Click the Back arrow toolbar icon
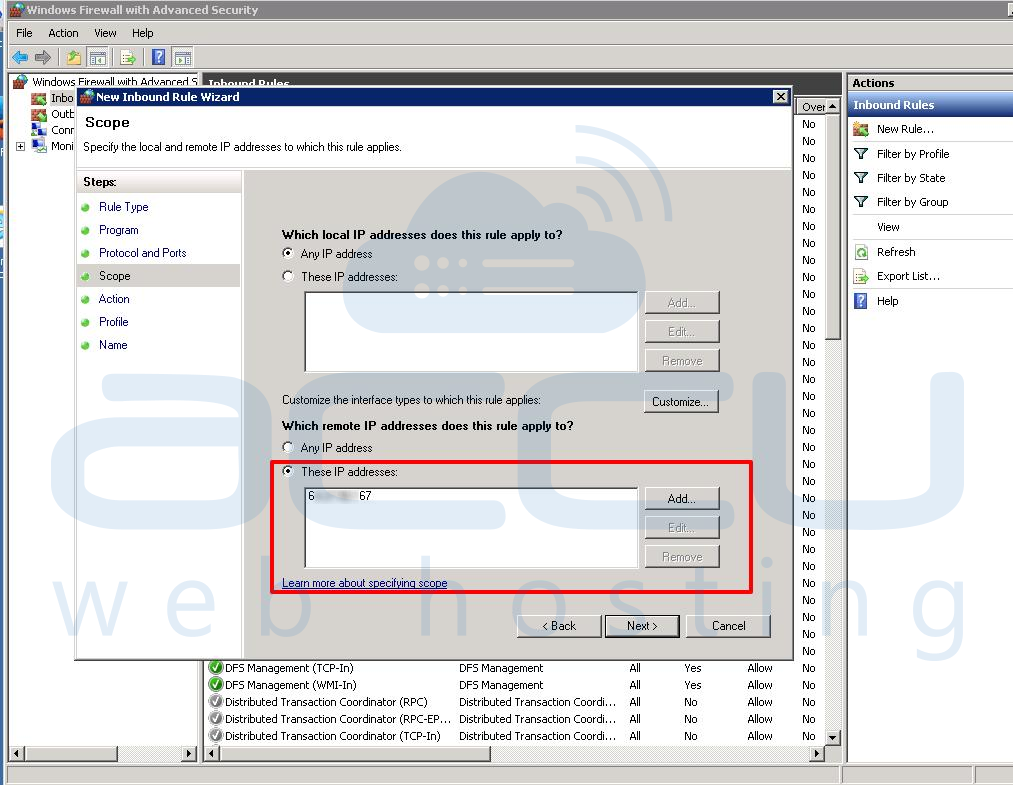Viewport: 1013px width, 785px height. 20,58
